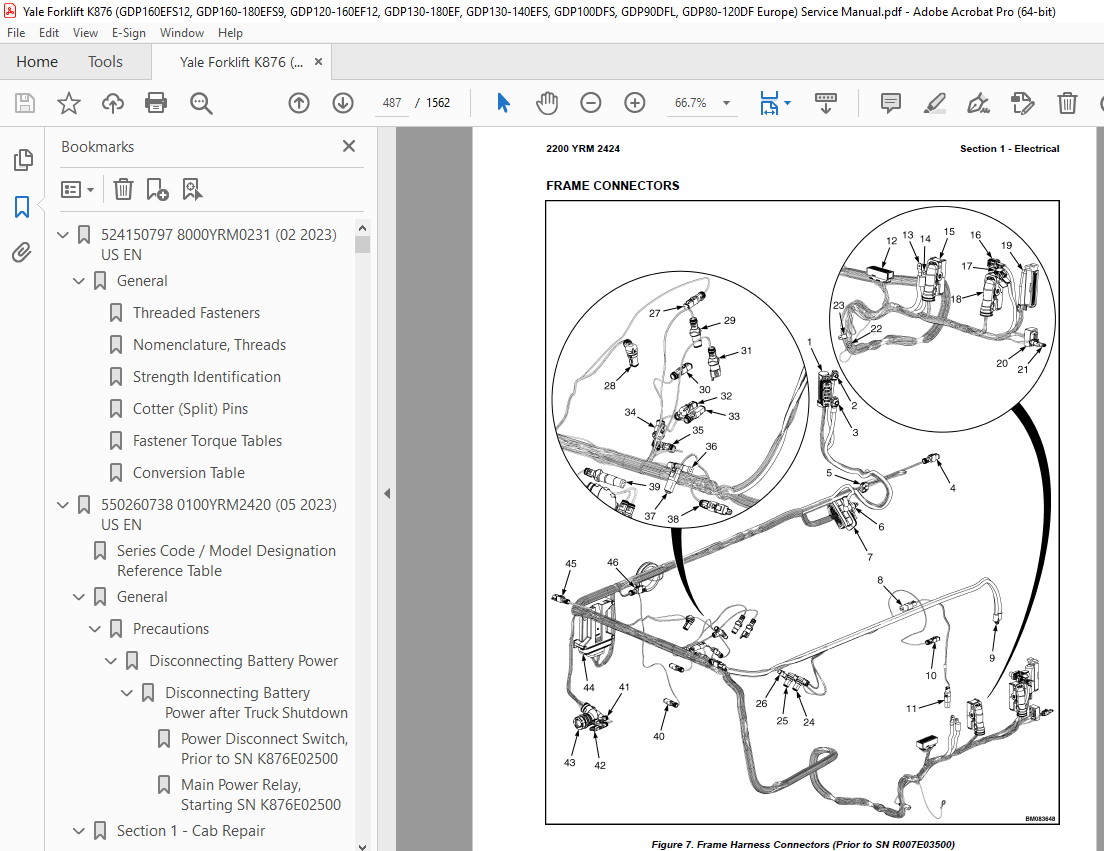The height and width of the screenshot is (851, 1104).
Task: Open the attachments paperclip icon
Action: 22,252
